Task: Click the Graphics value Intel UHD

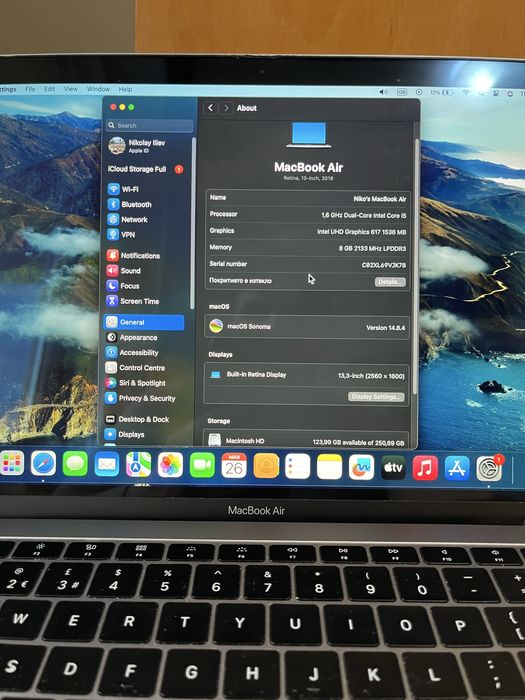Action: (362, 232)
